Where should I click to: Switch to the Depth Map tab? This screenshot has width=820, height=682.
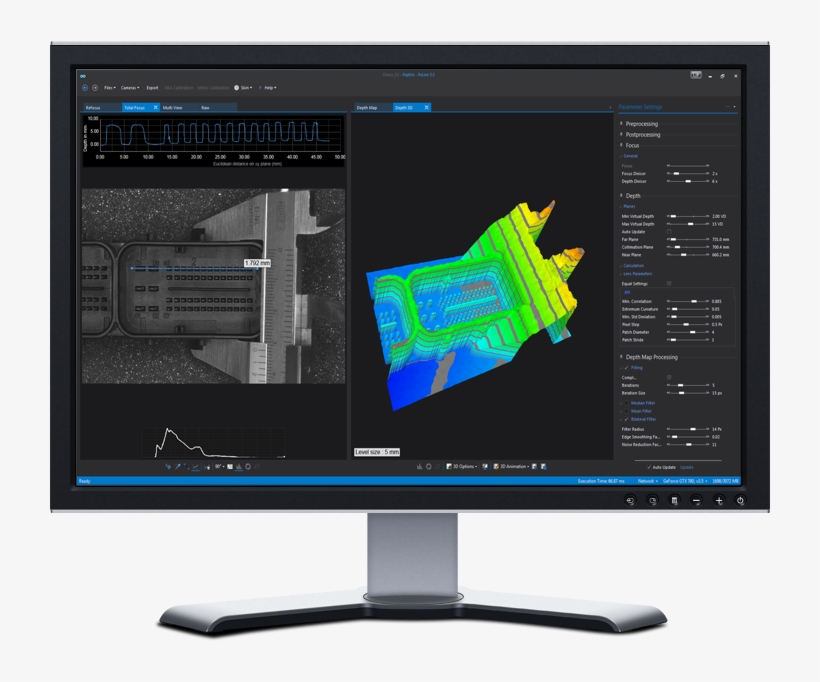point(367,107)
